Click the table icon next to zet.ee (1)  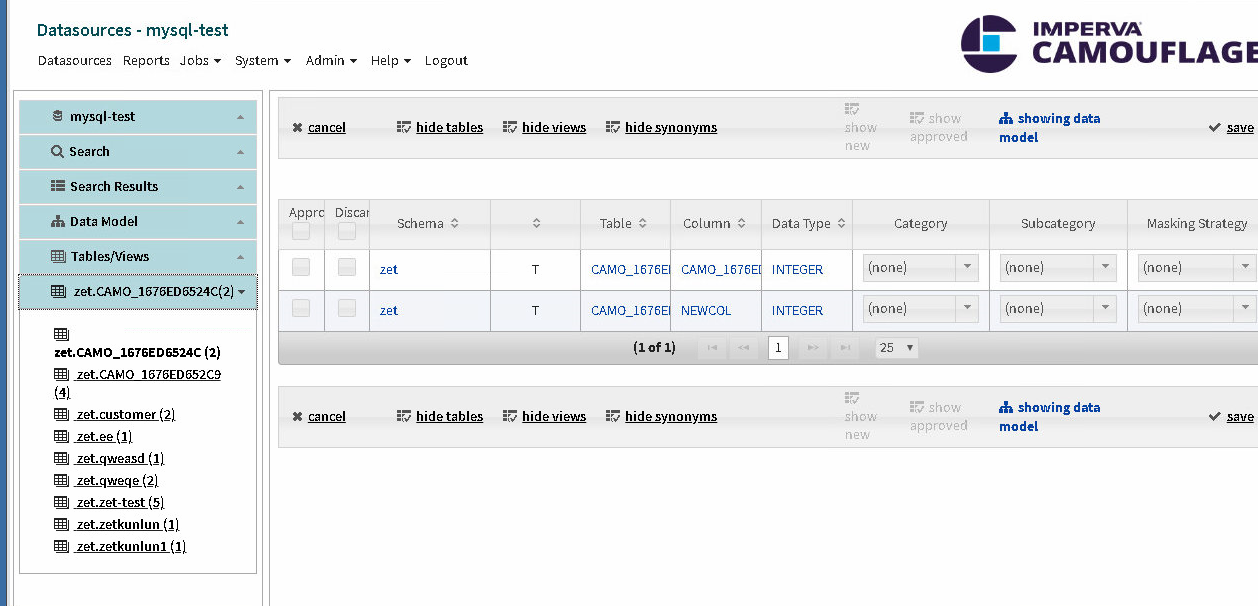click(x=61, y=436)
